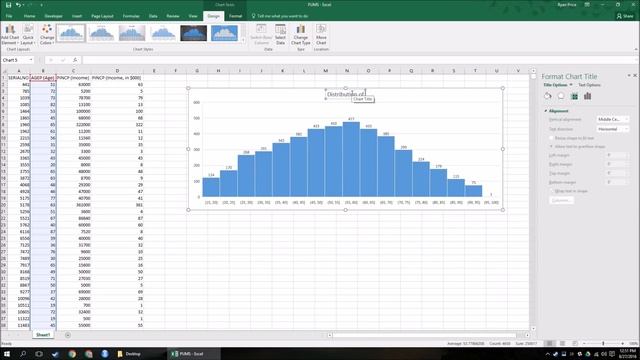Screen dimensions: 640x360
Task: Add a new sheet with plus button
Action: coord(68,335)
